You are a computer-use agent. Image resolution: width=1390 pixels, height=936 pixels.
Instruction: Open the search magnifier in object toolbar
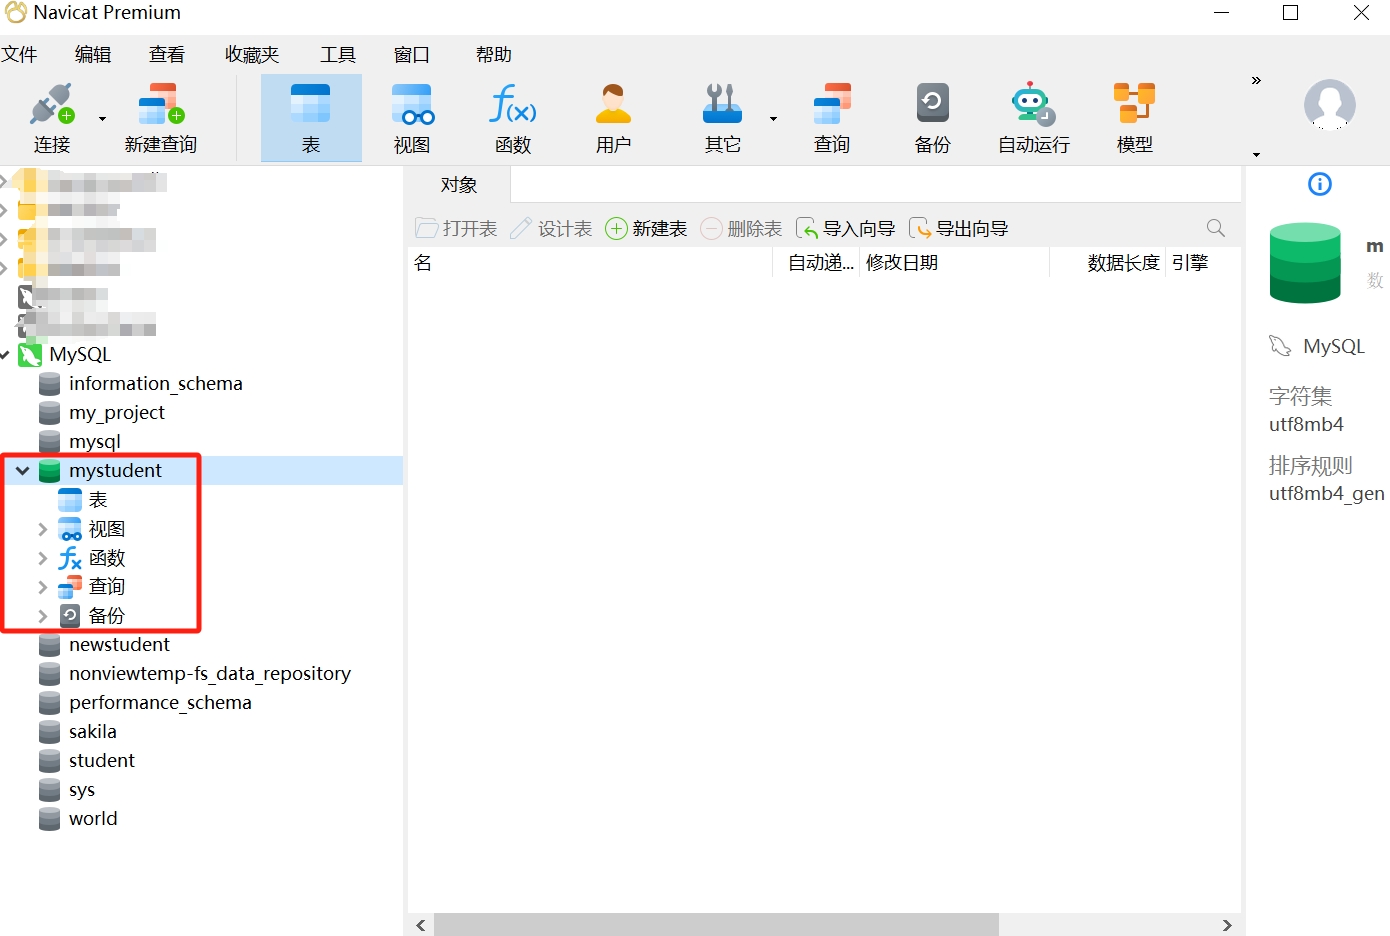click(1215, 228)
